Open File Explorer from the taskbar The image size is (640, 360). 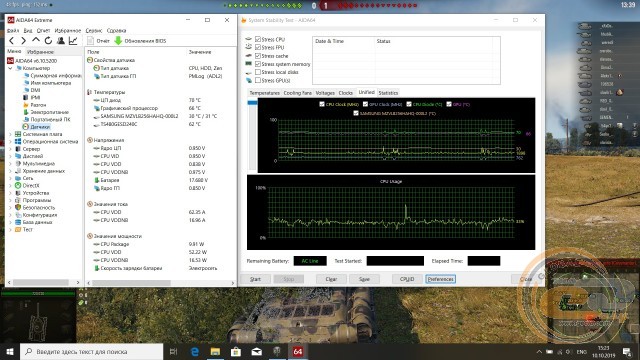(x=216, y=351)
